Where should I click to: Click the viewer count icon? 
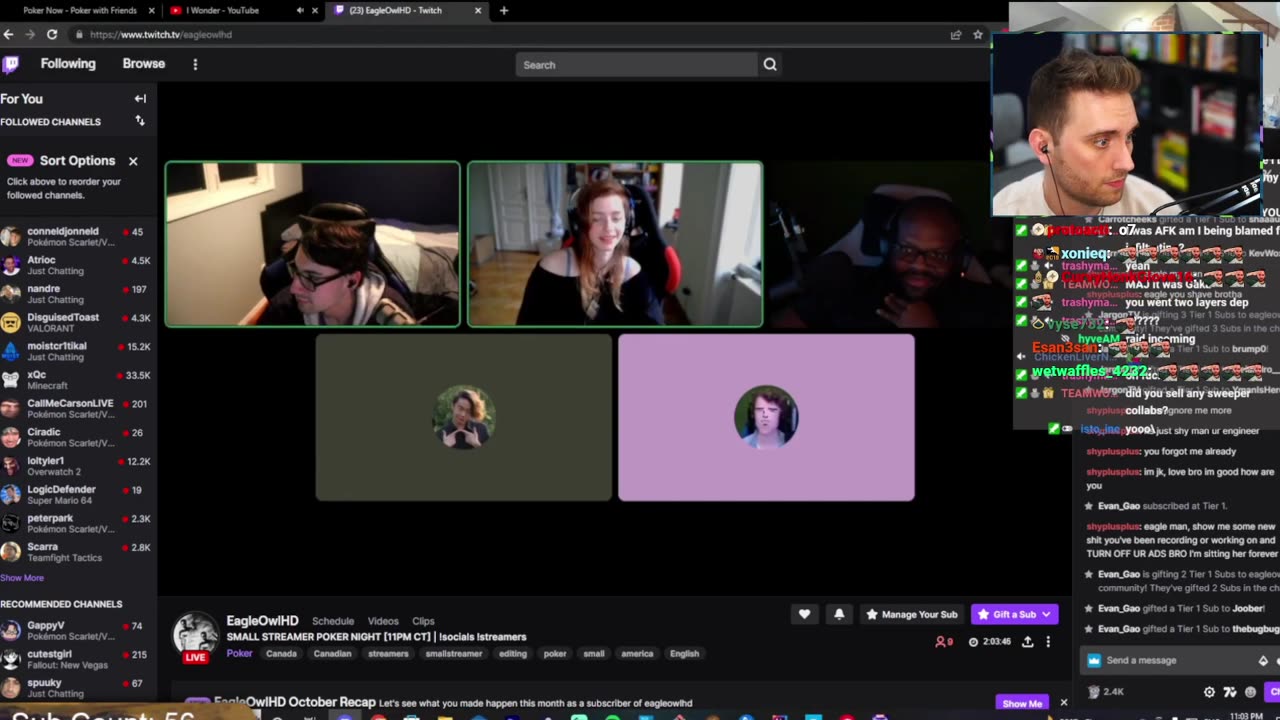940,642
